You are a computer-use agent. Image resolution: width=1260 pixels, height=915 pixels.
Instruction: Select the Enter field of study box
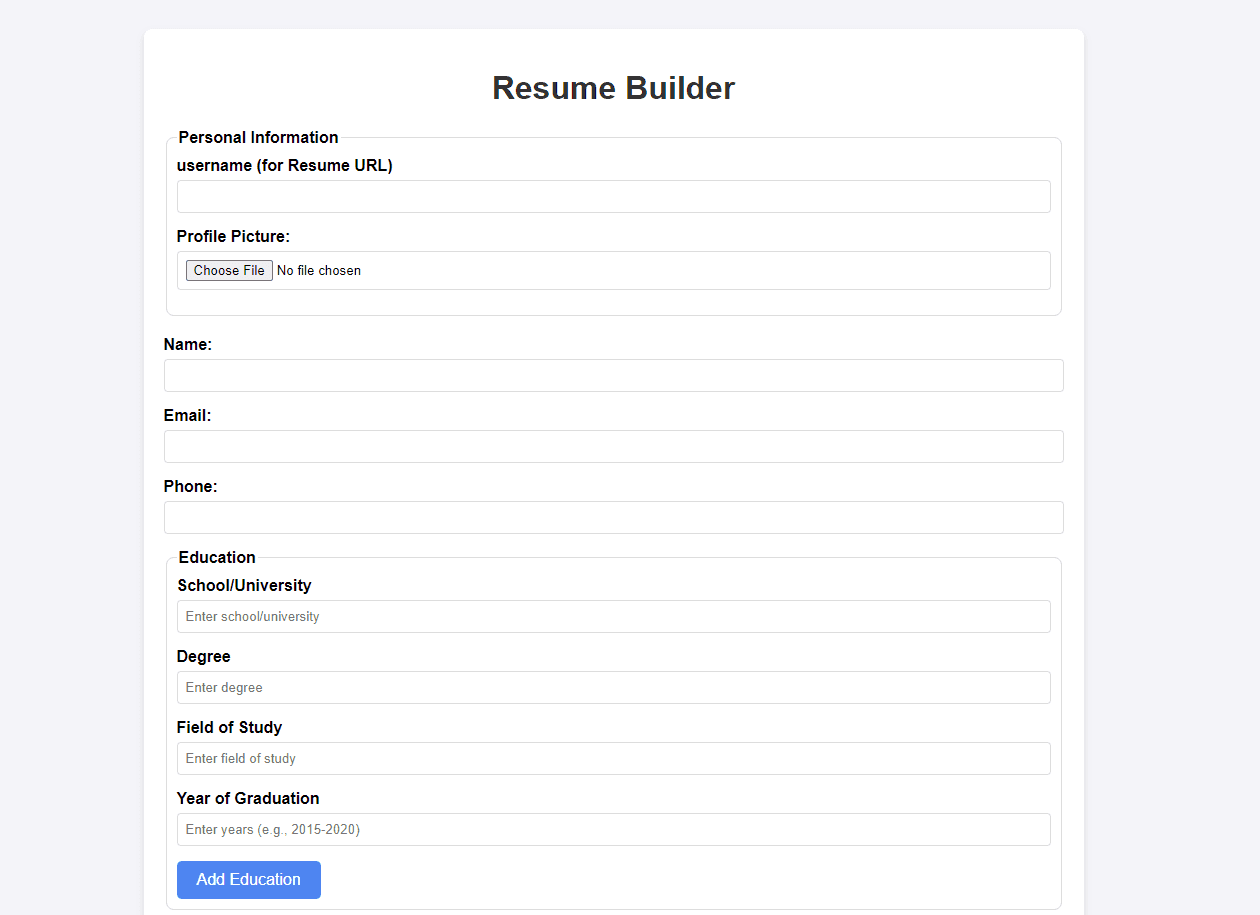[613, 758]
